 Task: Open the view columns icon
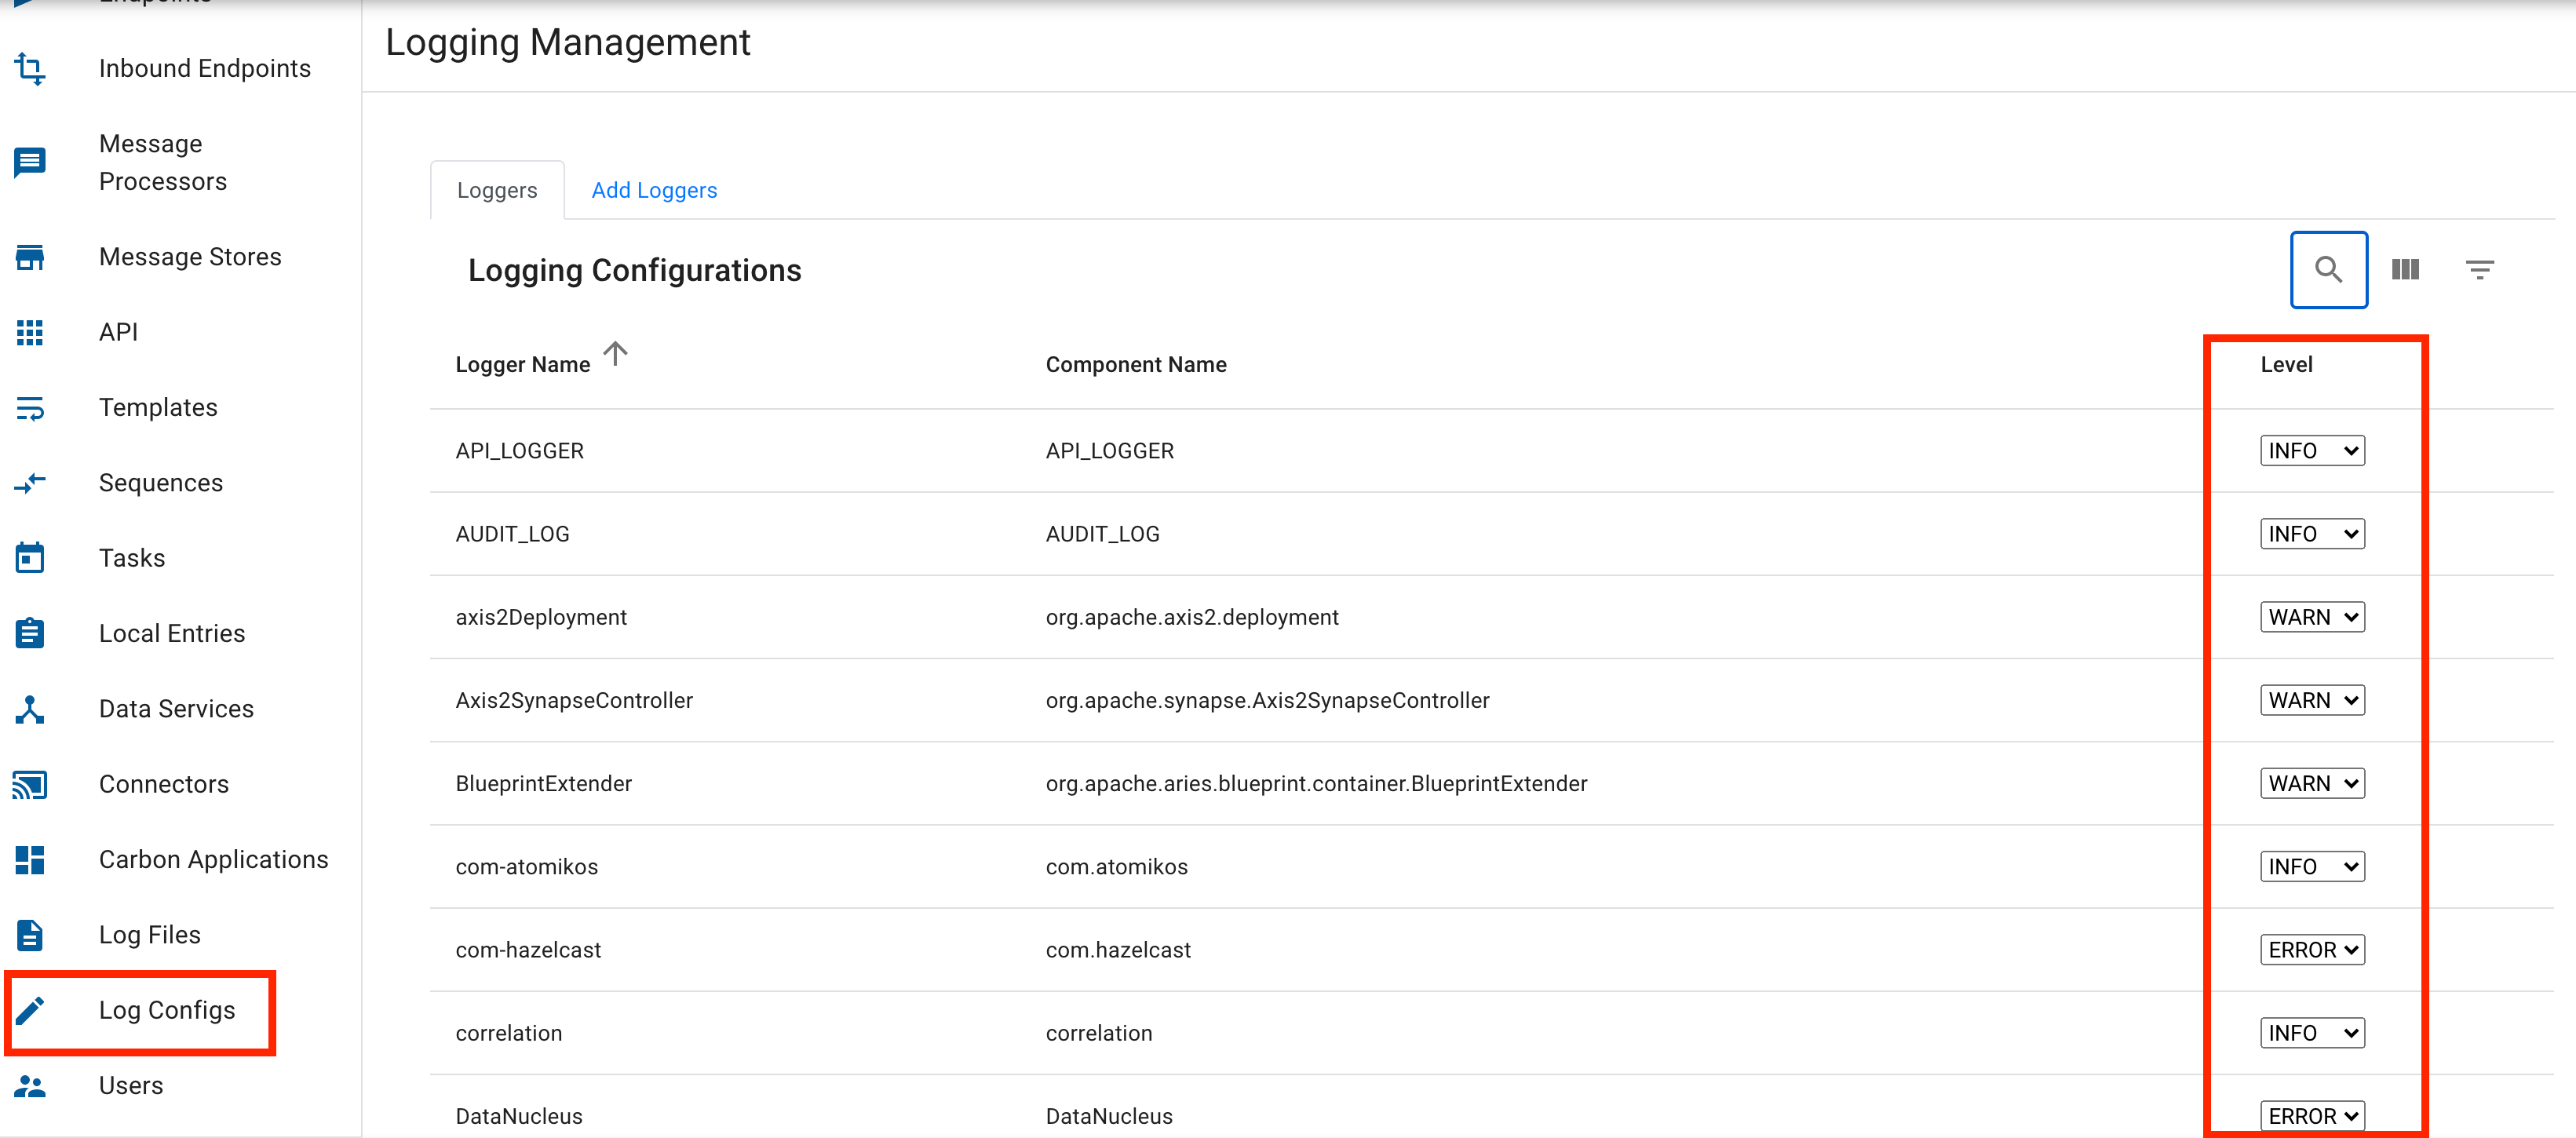(2405, 270)
